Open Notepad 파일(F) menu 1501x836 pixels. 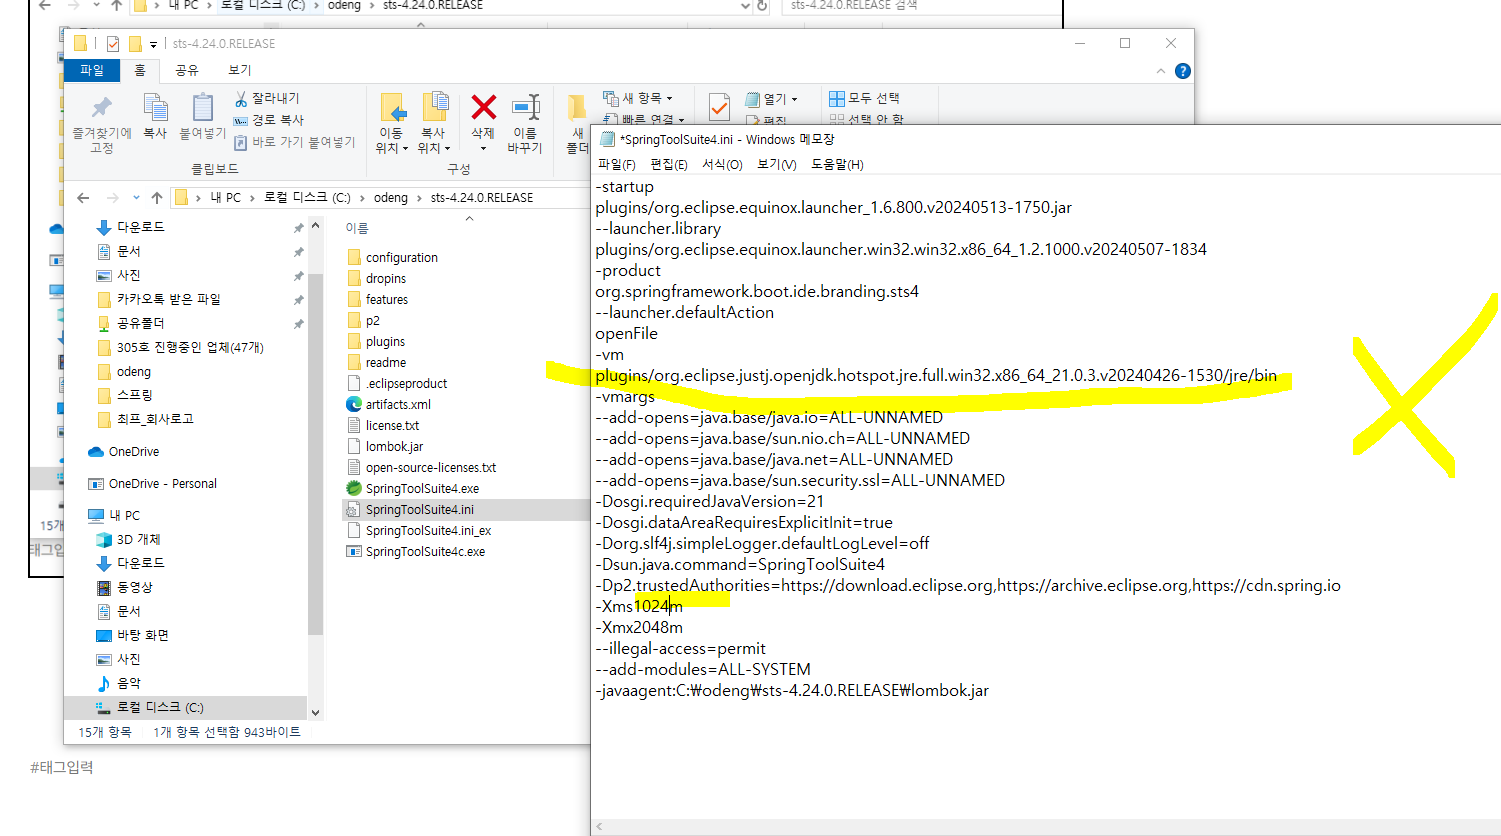point(616,164)
